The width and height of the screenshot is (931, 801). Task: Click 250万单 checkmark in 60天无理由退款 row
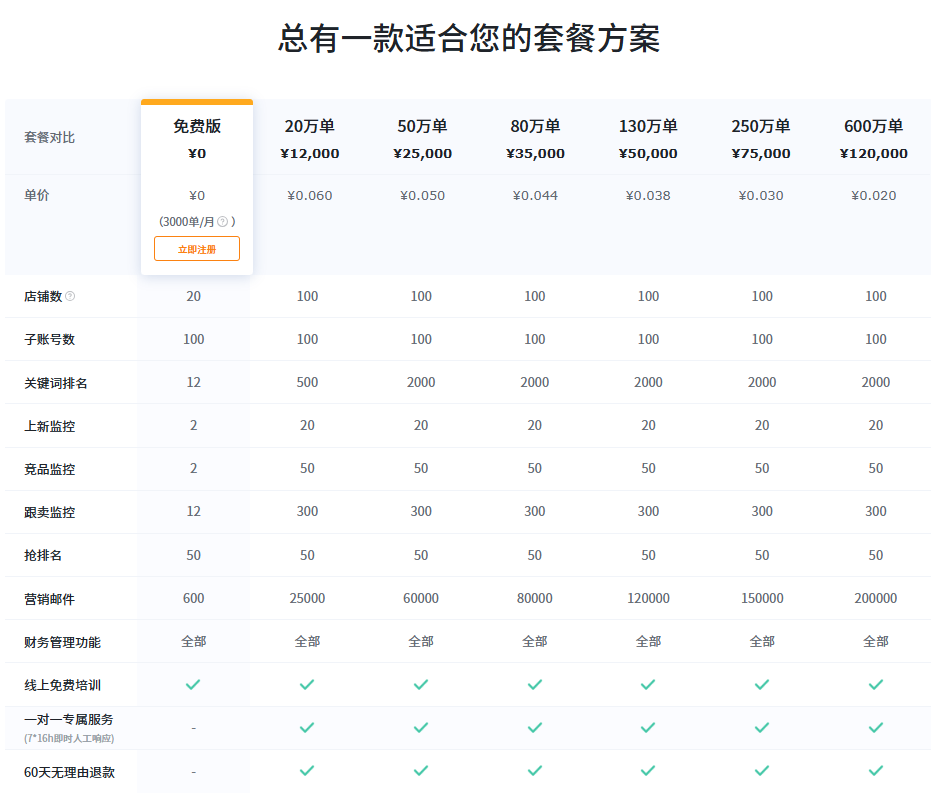click(x=762, y=771)
